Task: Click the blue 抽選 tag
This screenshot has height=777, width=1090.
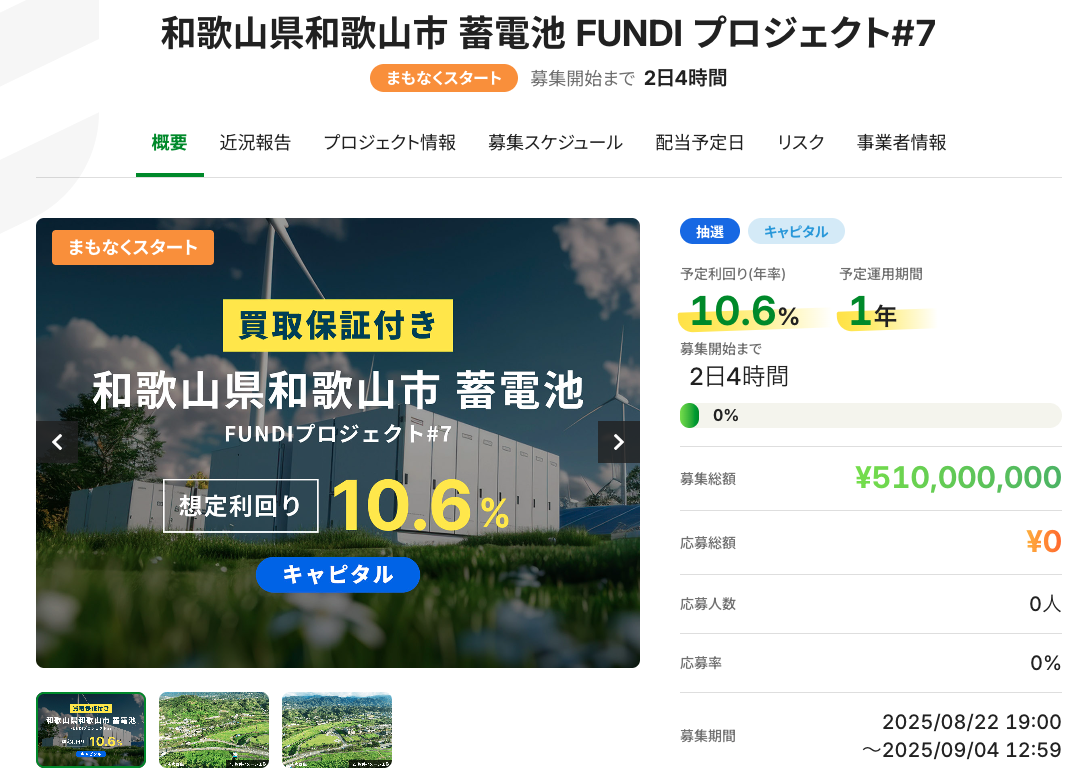Action: pos(710,231)
